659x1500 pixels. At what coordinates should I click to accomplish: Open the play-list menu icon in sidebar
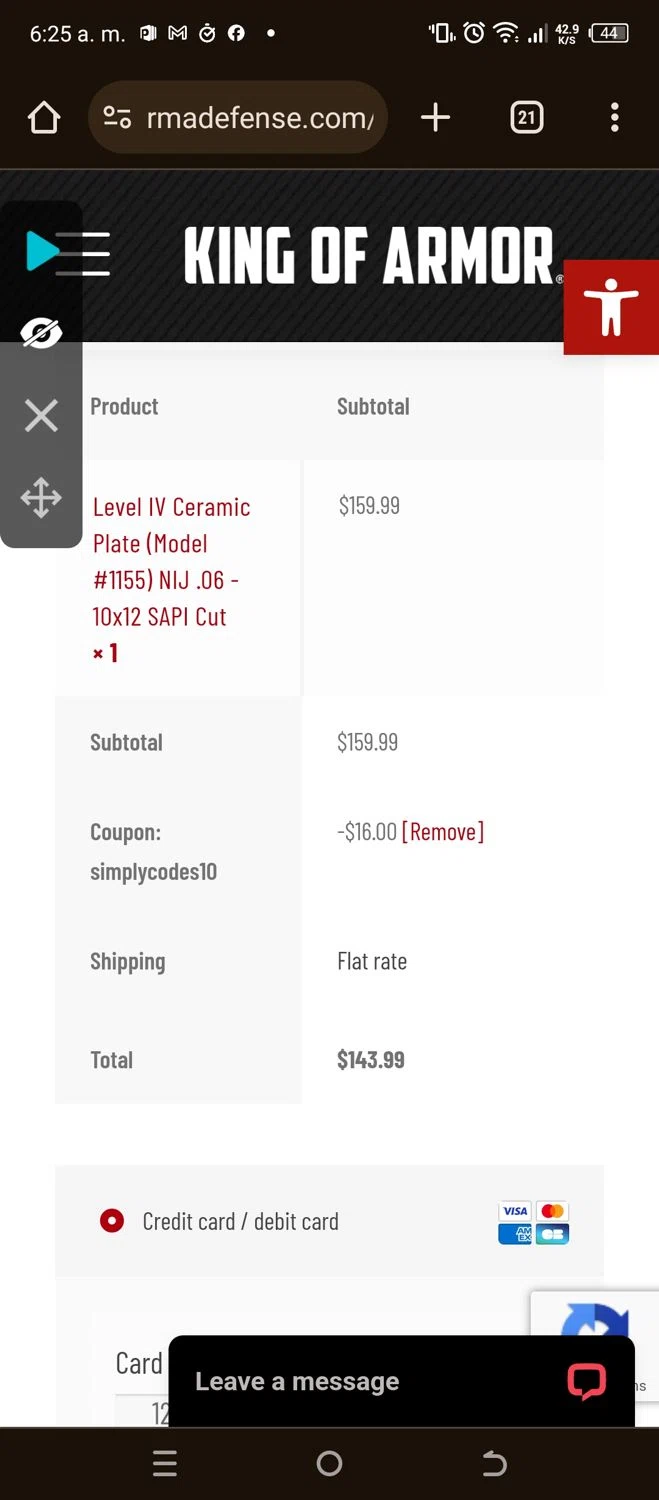67,252
